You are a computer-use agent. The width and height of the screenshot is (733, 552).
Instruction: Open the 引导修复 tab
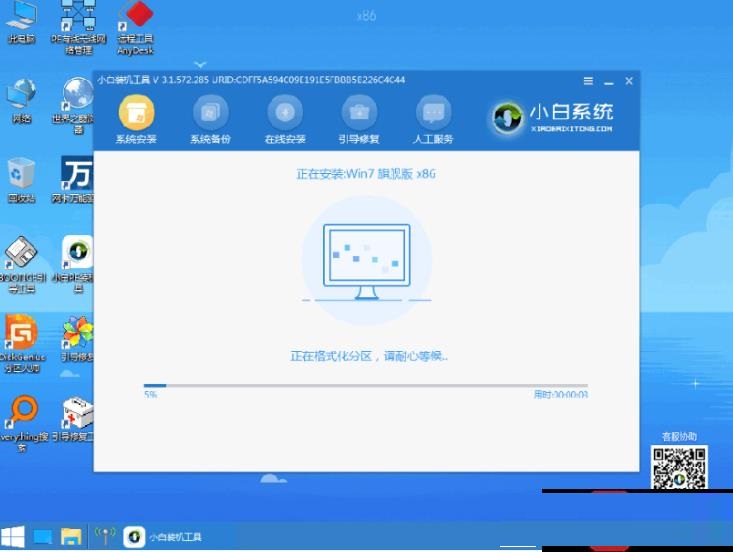click(359, 120)
